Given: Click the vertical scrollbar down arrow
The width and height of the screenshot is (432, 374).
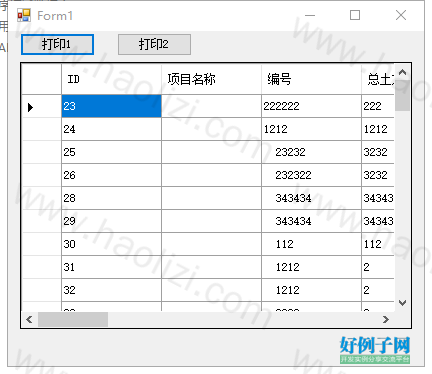Looking at the screenshot, I should click(x=402, y=303).
